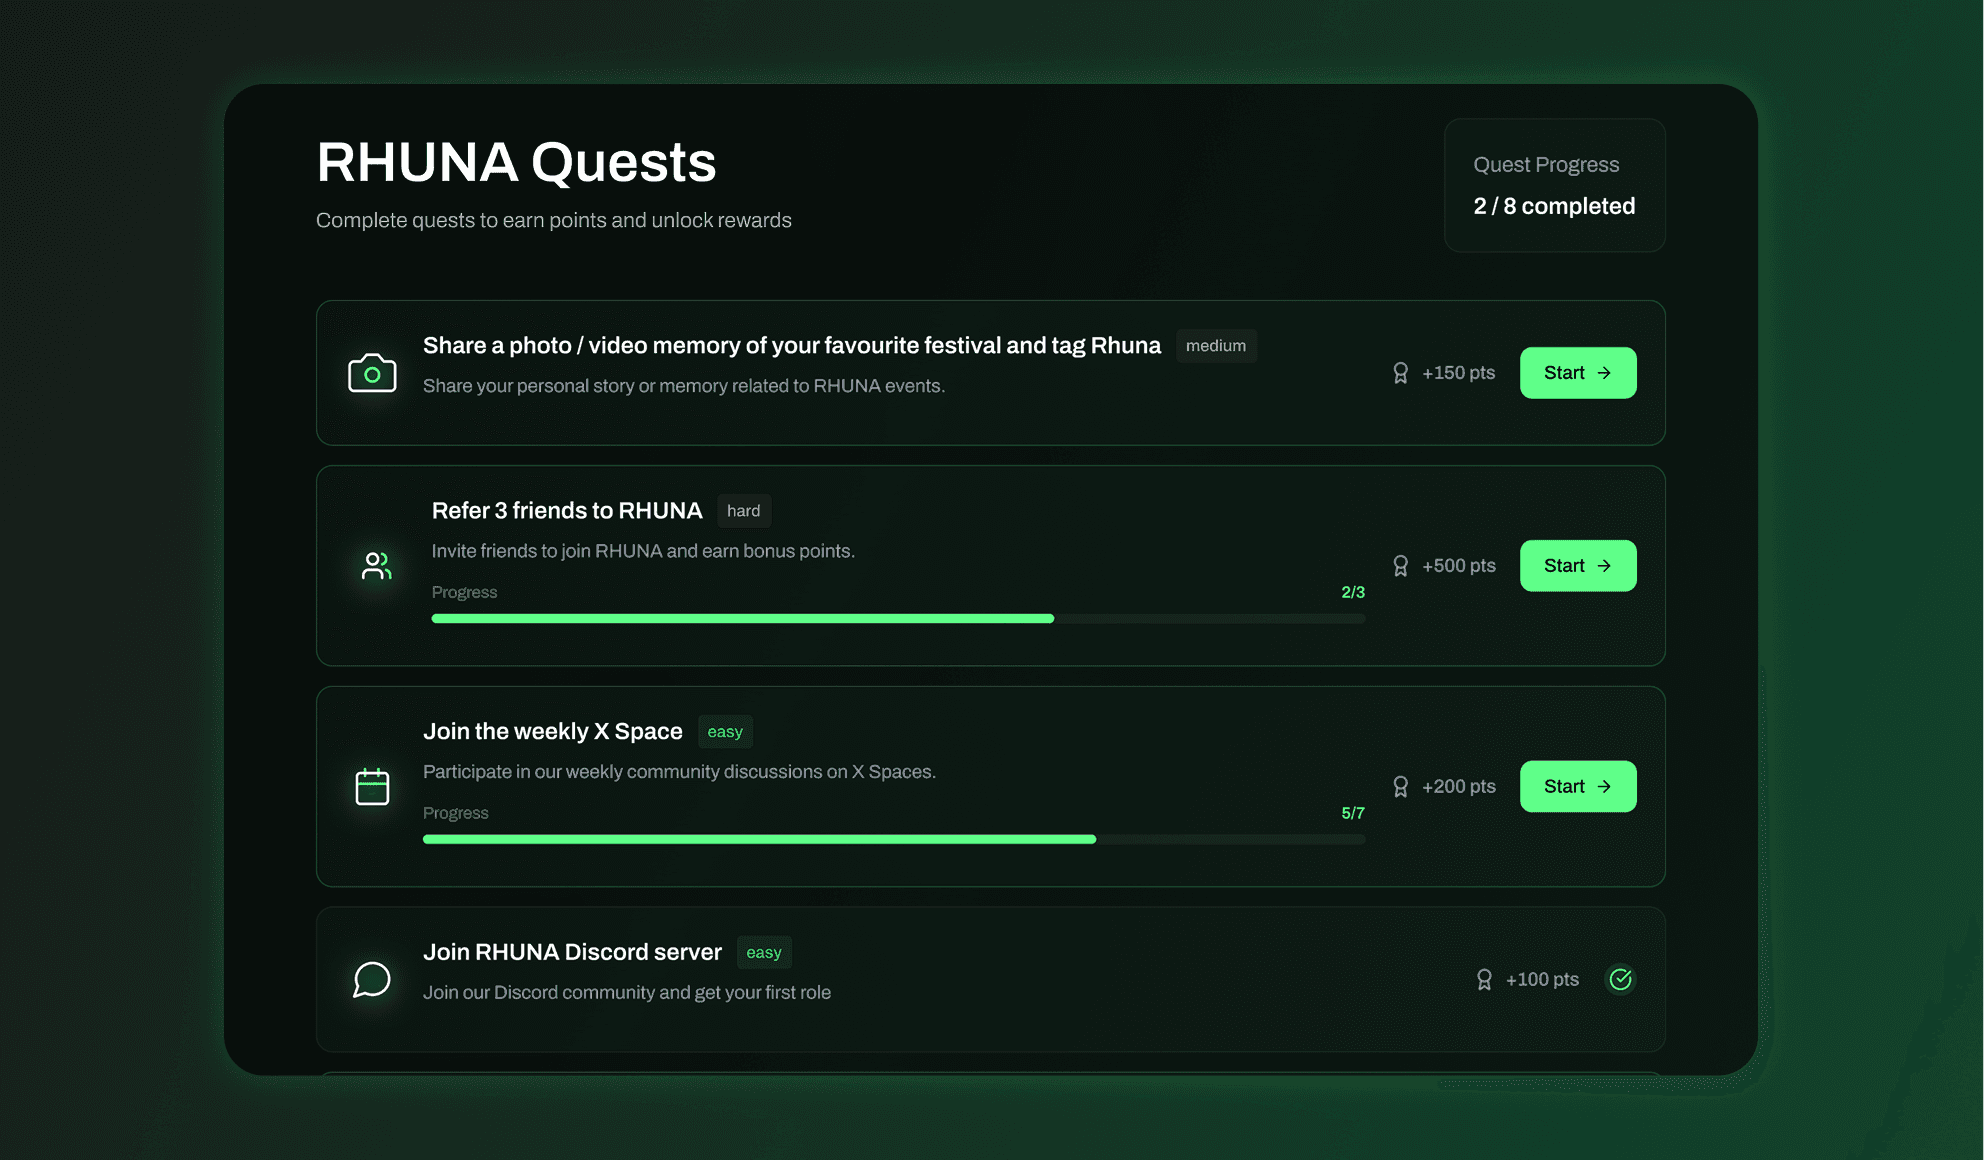Click the award ribbon icon beside +100 pts

tap(1484, 980)
